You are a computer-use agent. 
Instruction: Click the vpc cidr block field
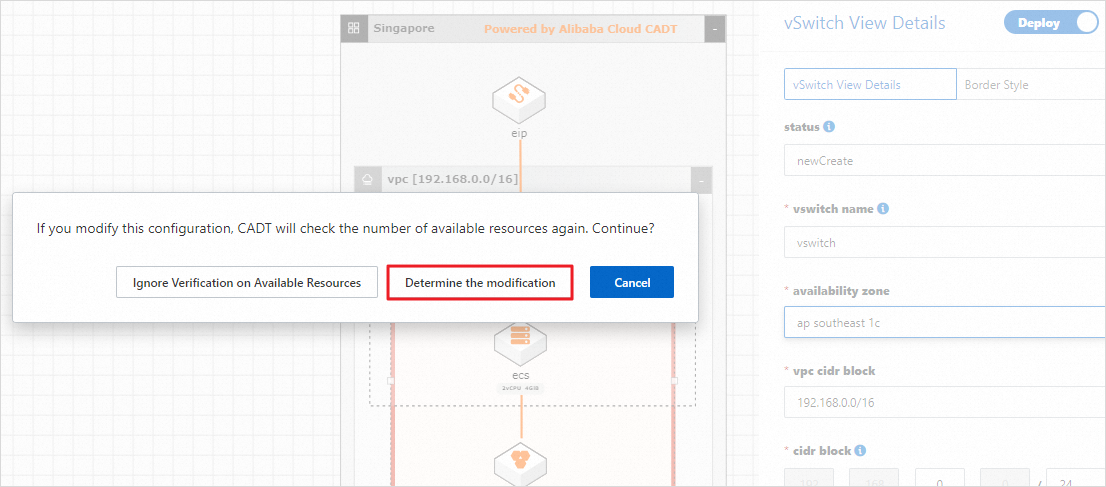tap(944, 403)
